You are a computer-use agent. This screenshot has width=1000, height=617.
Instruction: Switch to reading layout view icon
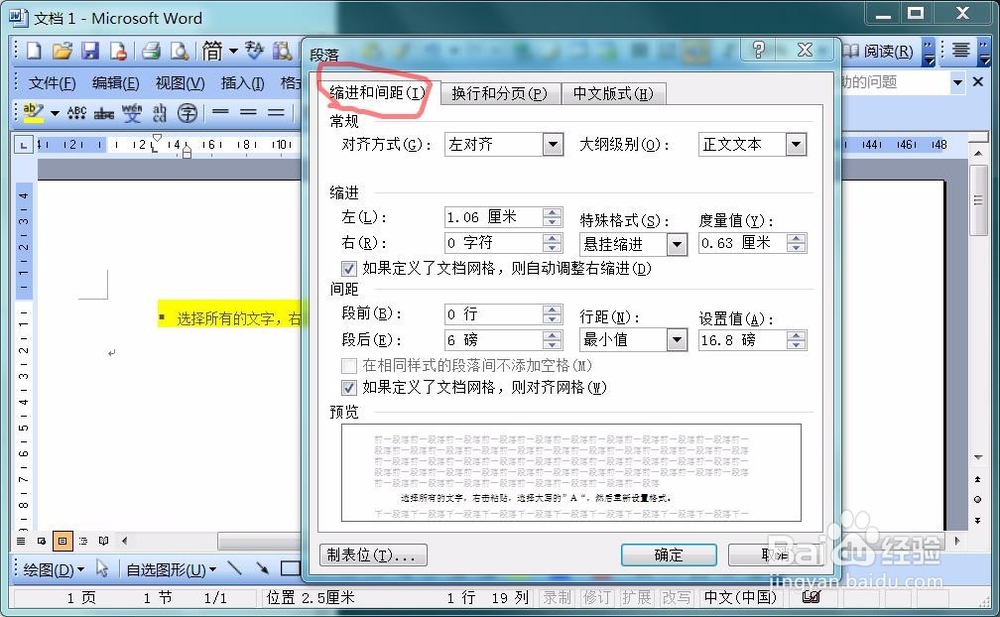click(103, 541)
